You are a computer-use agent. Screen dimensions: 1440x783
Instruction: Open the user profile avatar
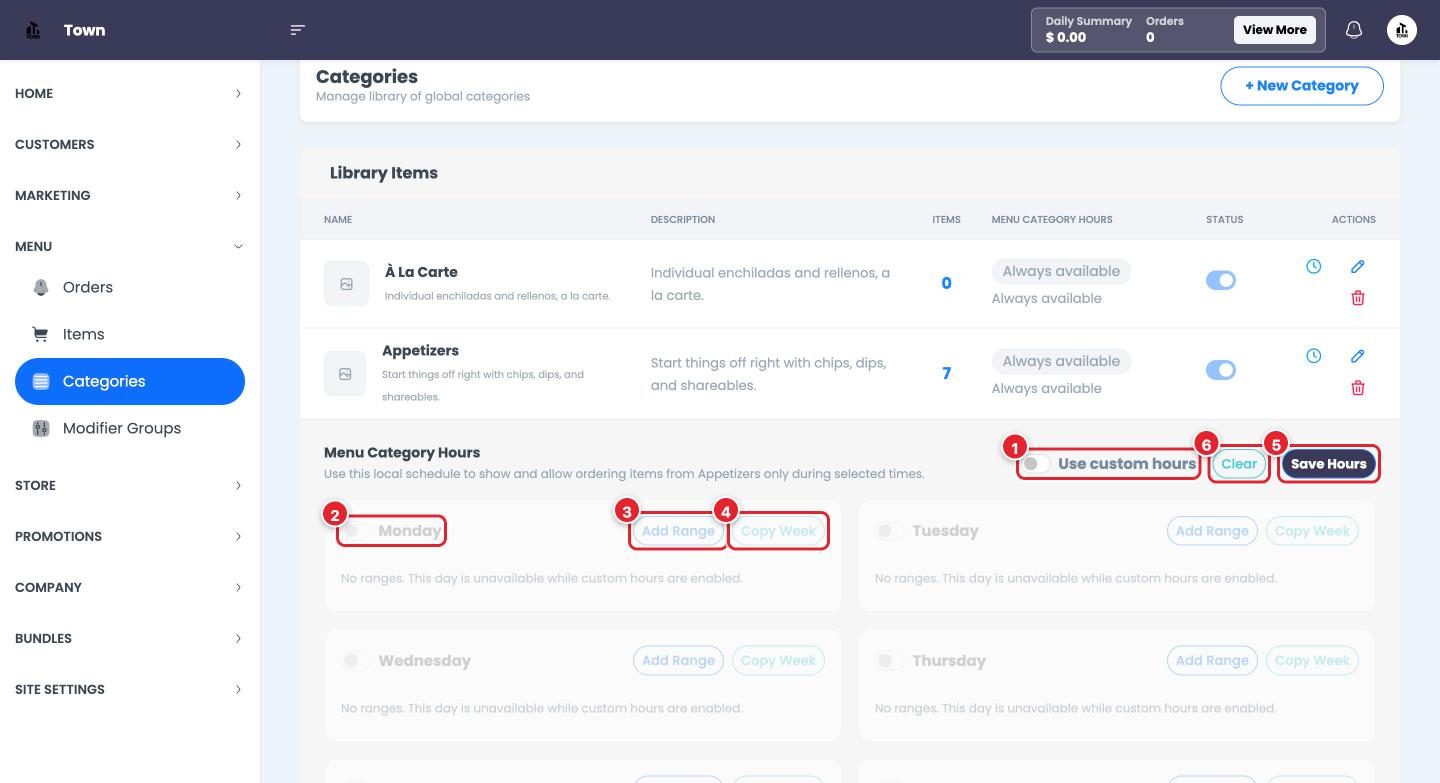click(1402, 30)
